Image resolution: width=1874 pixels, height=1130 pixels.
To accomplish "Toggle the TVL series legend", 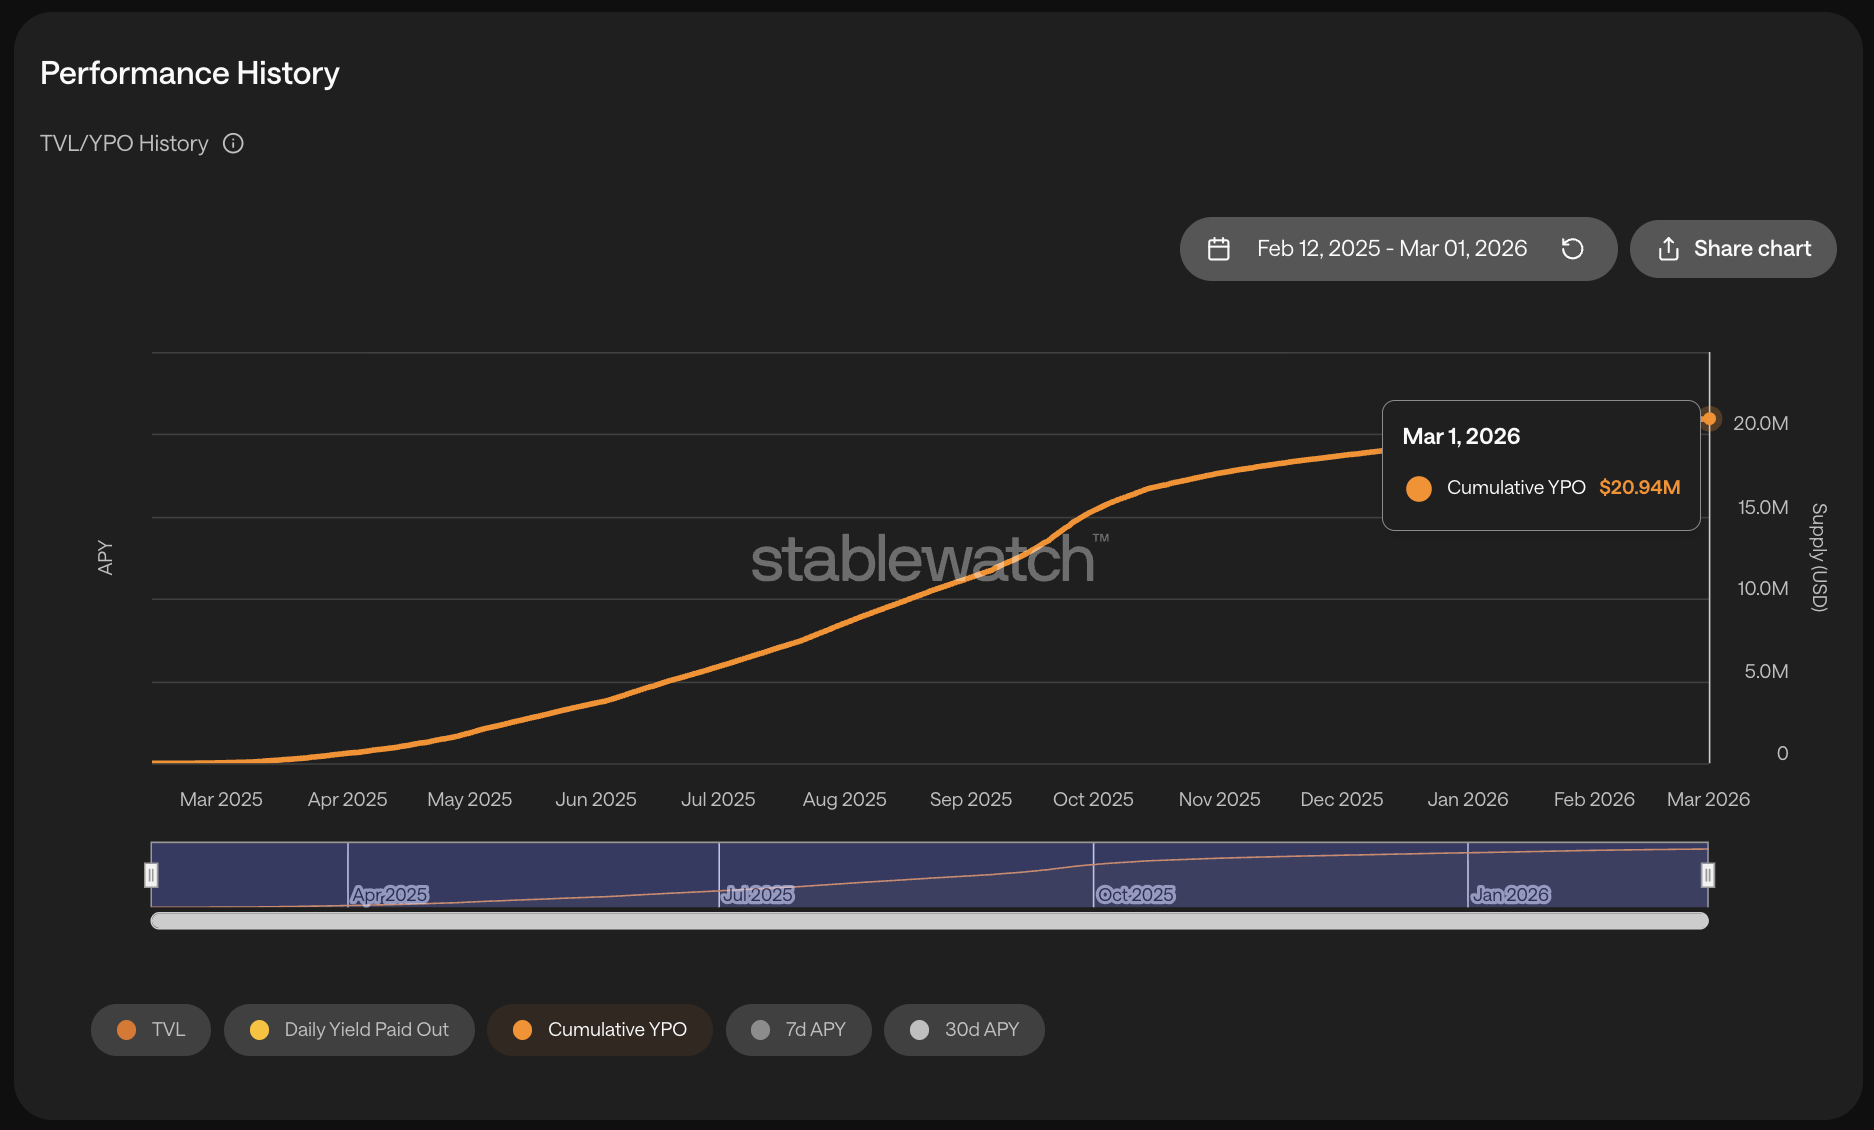I will [151, 1030].
